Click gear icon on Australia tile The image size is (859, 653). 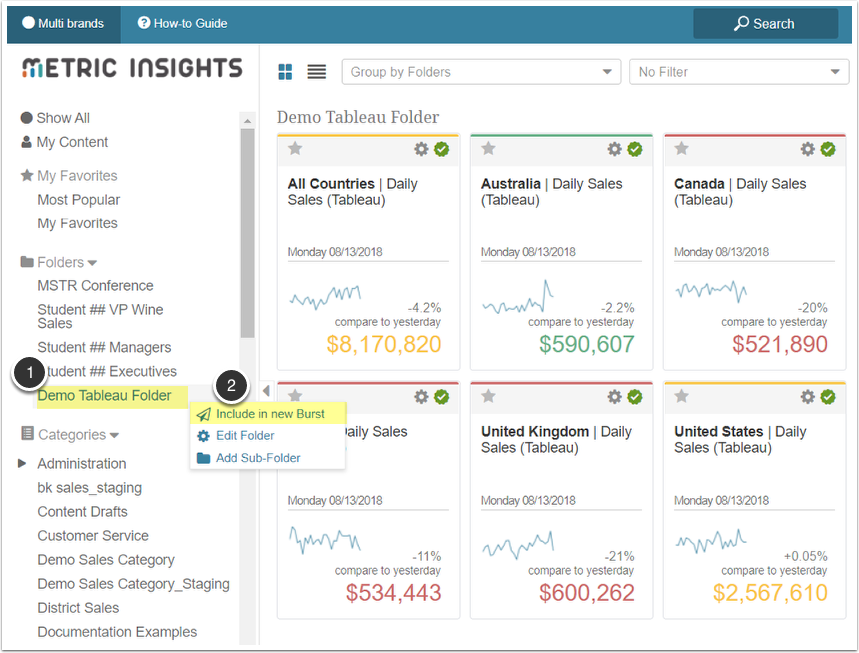coord(614,149)
